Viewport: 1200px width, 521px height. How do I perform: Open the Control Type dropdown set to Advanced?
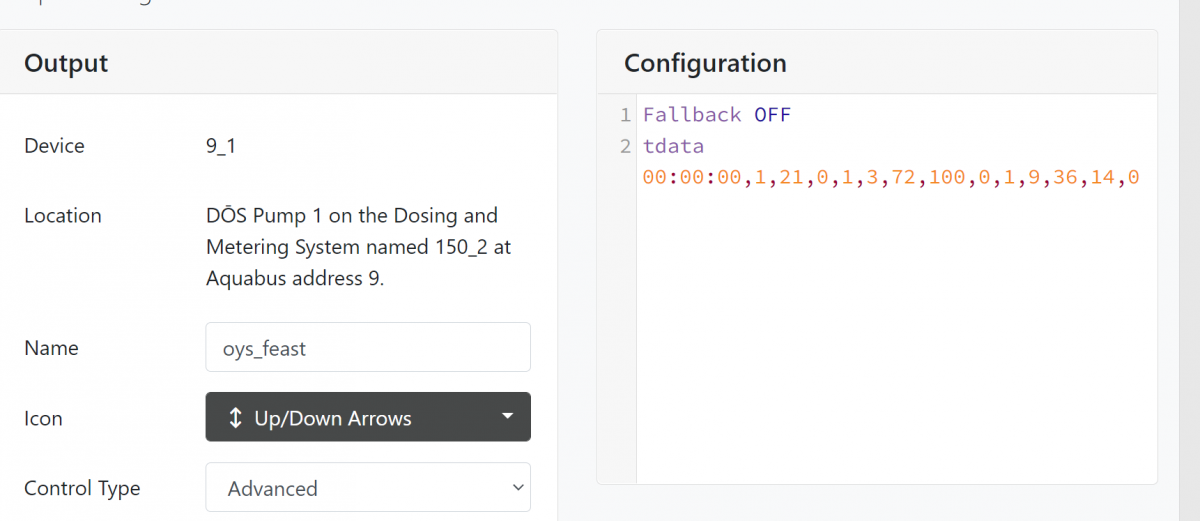pos(368,487)
